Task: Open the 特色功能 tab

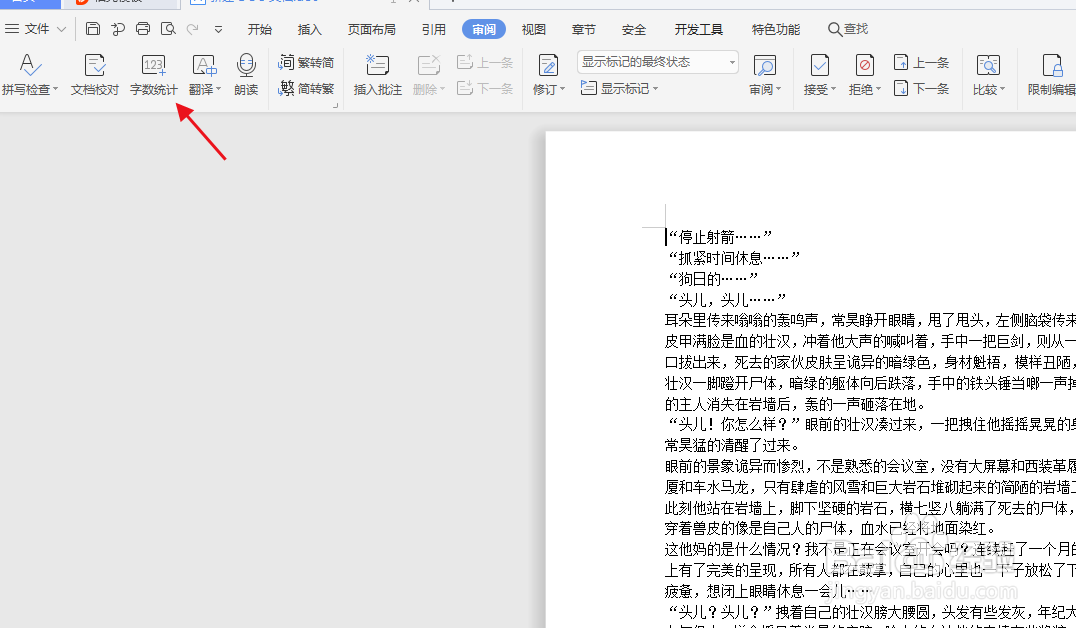Action: click(x=776, y=30)
